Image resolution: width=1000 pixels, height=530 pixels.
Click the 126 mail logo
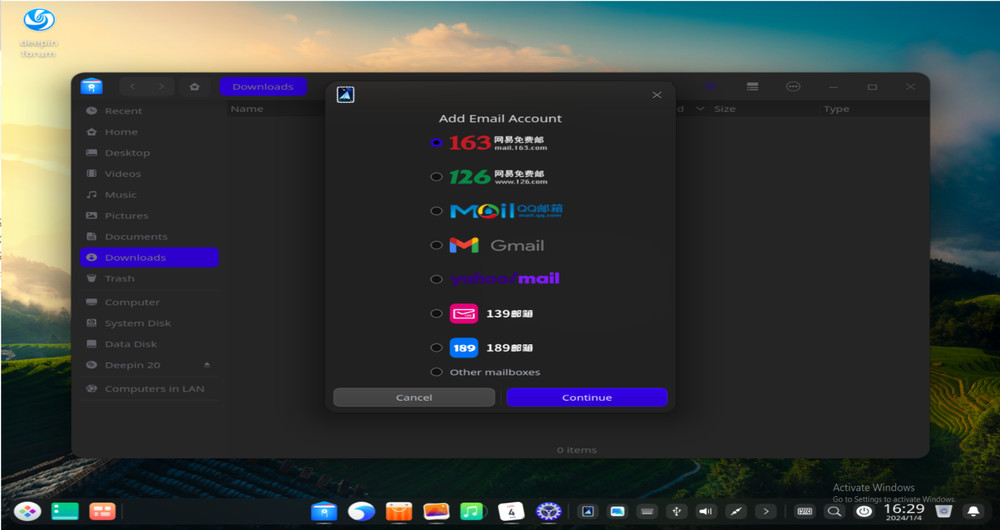tap(498, 177)
